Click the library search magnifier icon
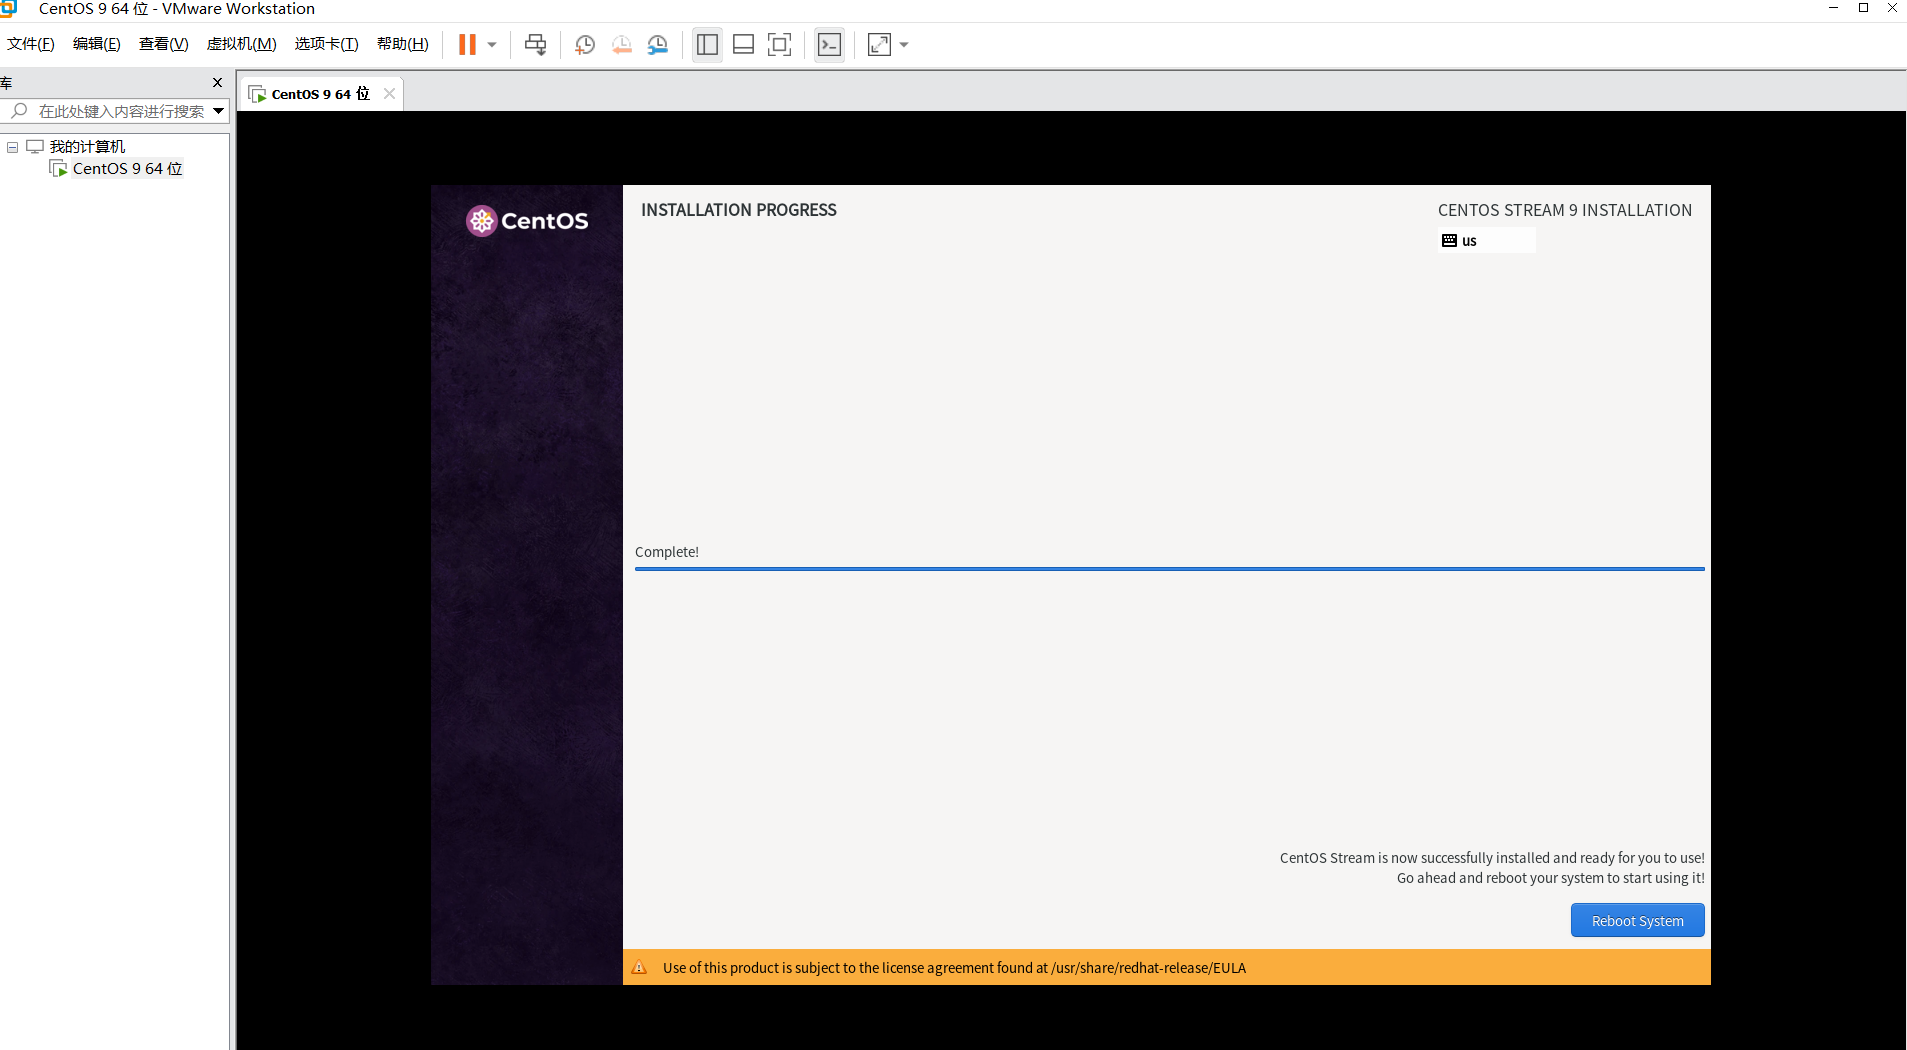The height and width of the screenshot is (1050, 1907). 19,110
